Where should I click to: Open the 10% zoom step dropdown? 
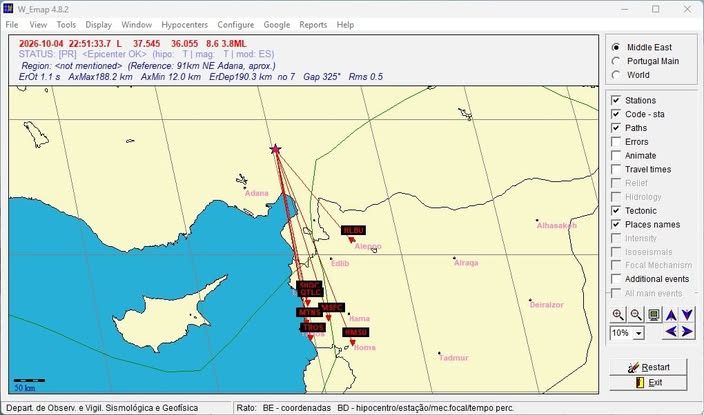639,333
